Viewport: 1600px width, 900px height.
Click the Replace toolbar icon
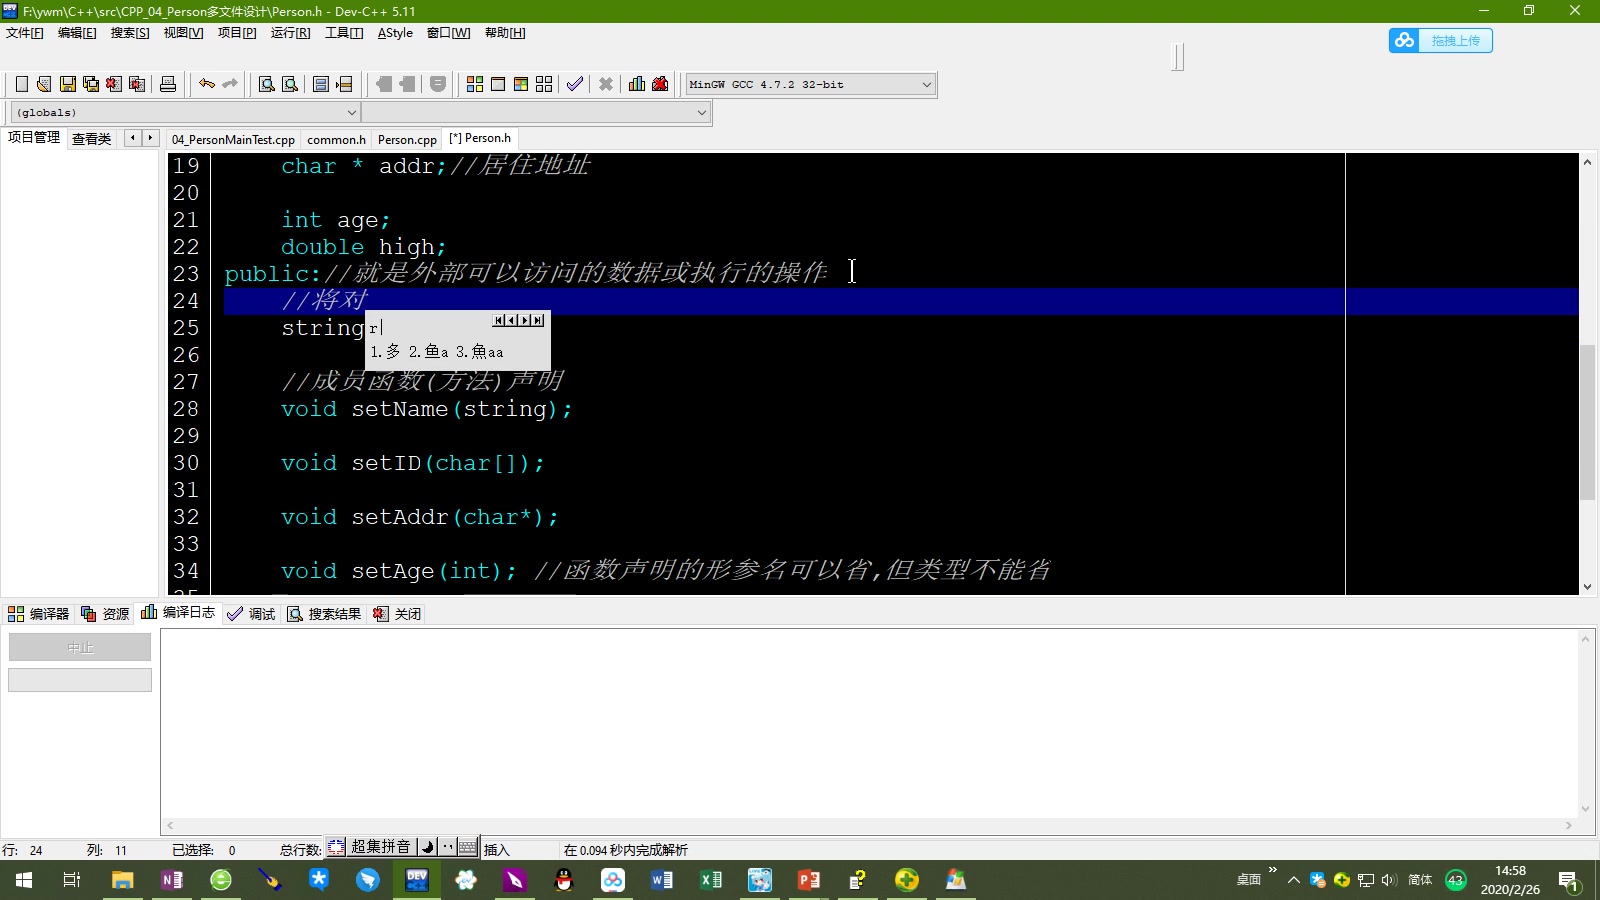[x=290, y=84]
